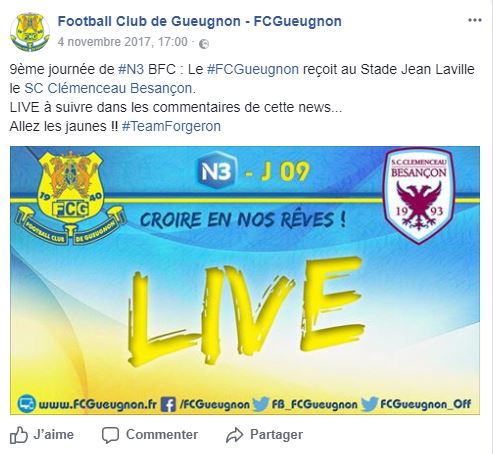Click the SC Clemenceau Besançon crest in banner
The image size is (493, 454).
click(x=419, y=195)
